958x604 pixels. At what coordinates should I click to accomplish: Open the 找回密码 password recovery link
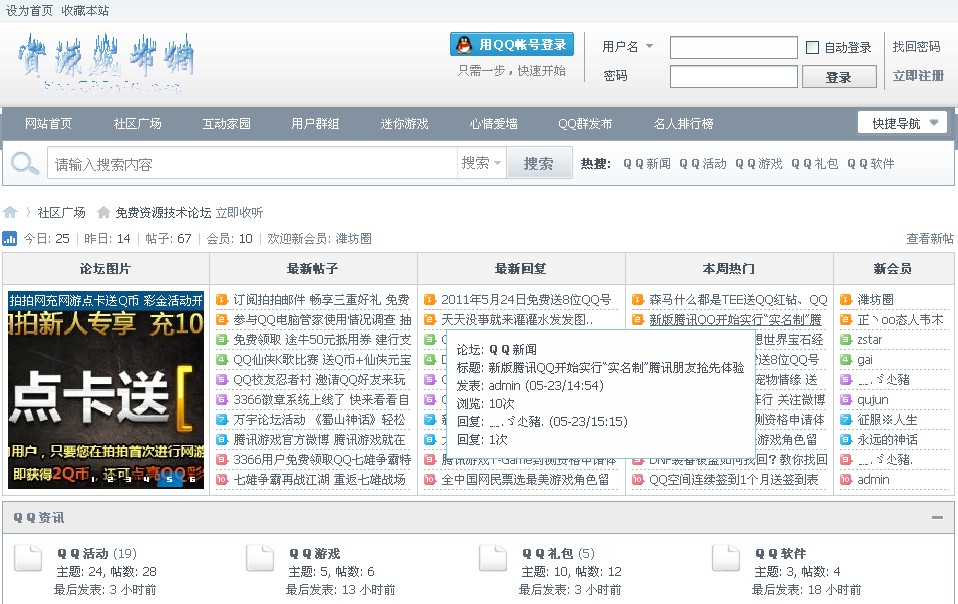pyautogui.click(x=916, y=46)
